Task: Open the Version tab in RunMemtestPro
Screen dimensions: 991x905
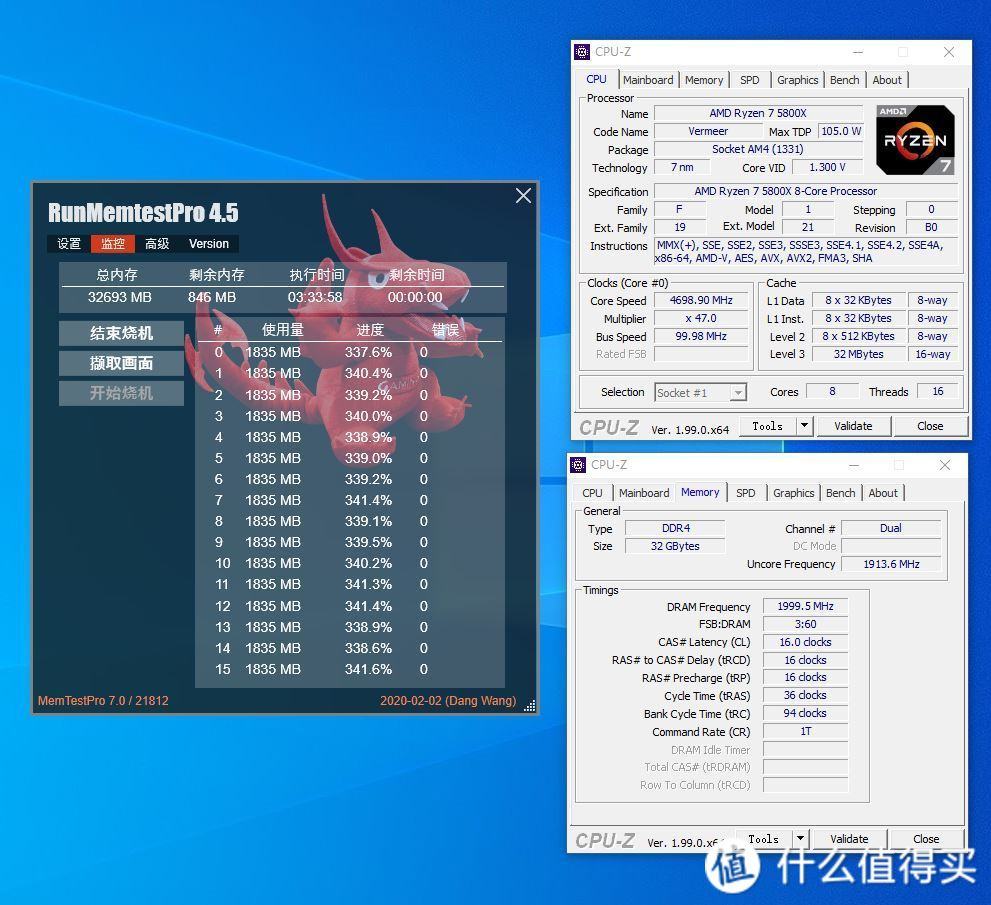Action: pyautogui.click(x=209, y=244)
